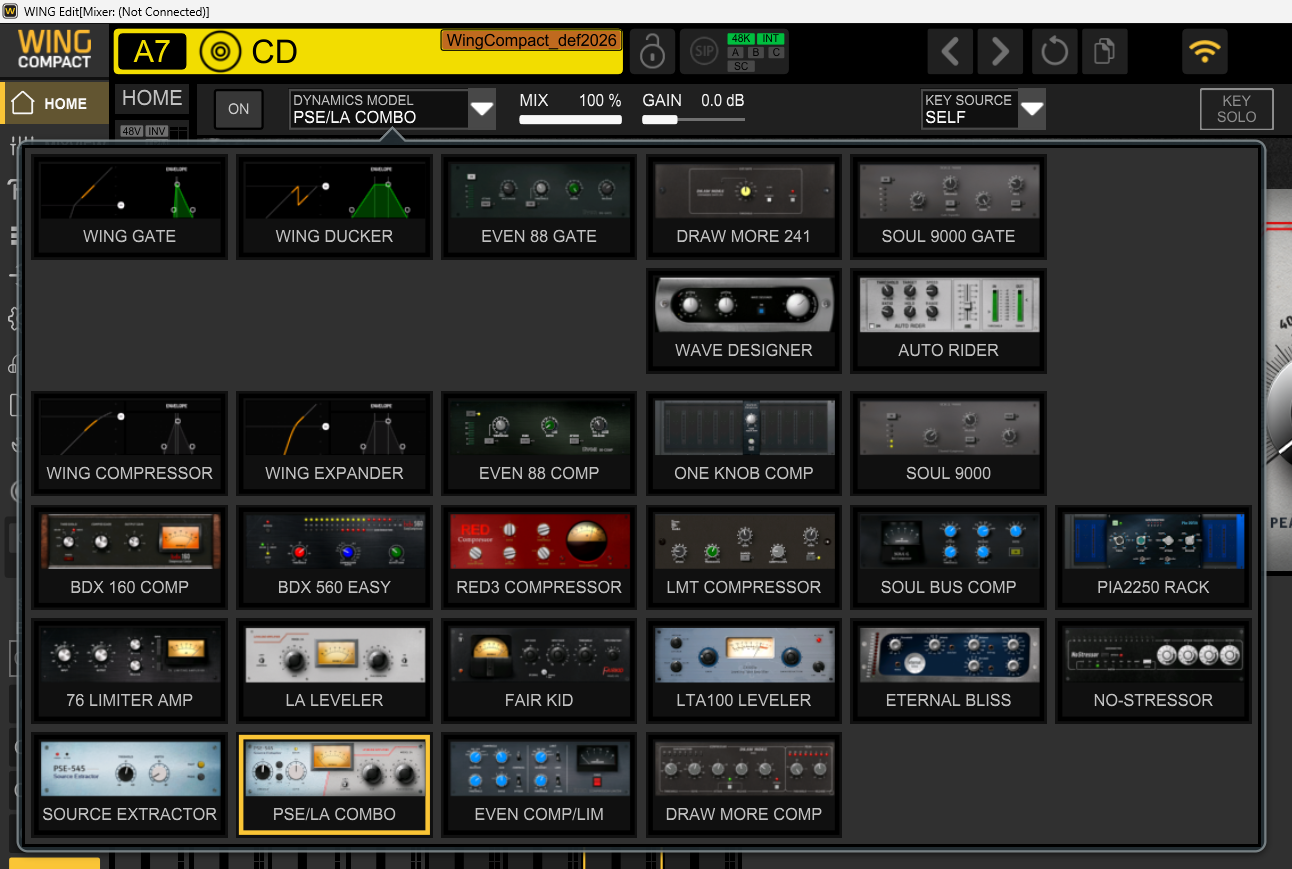Click the circular reset arrow icon

[x=1054, y=51]
